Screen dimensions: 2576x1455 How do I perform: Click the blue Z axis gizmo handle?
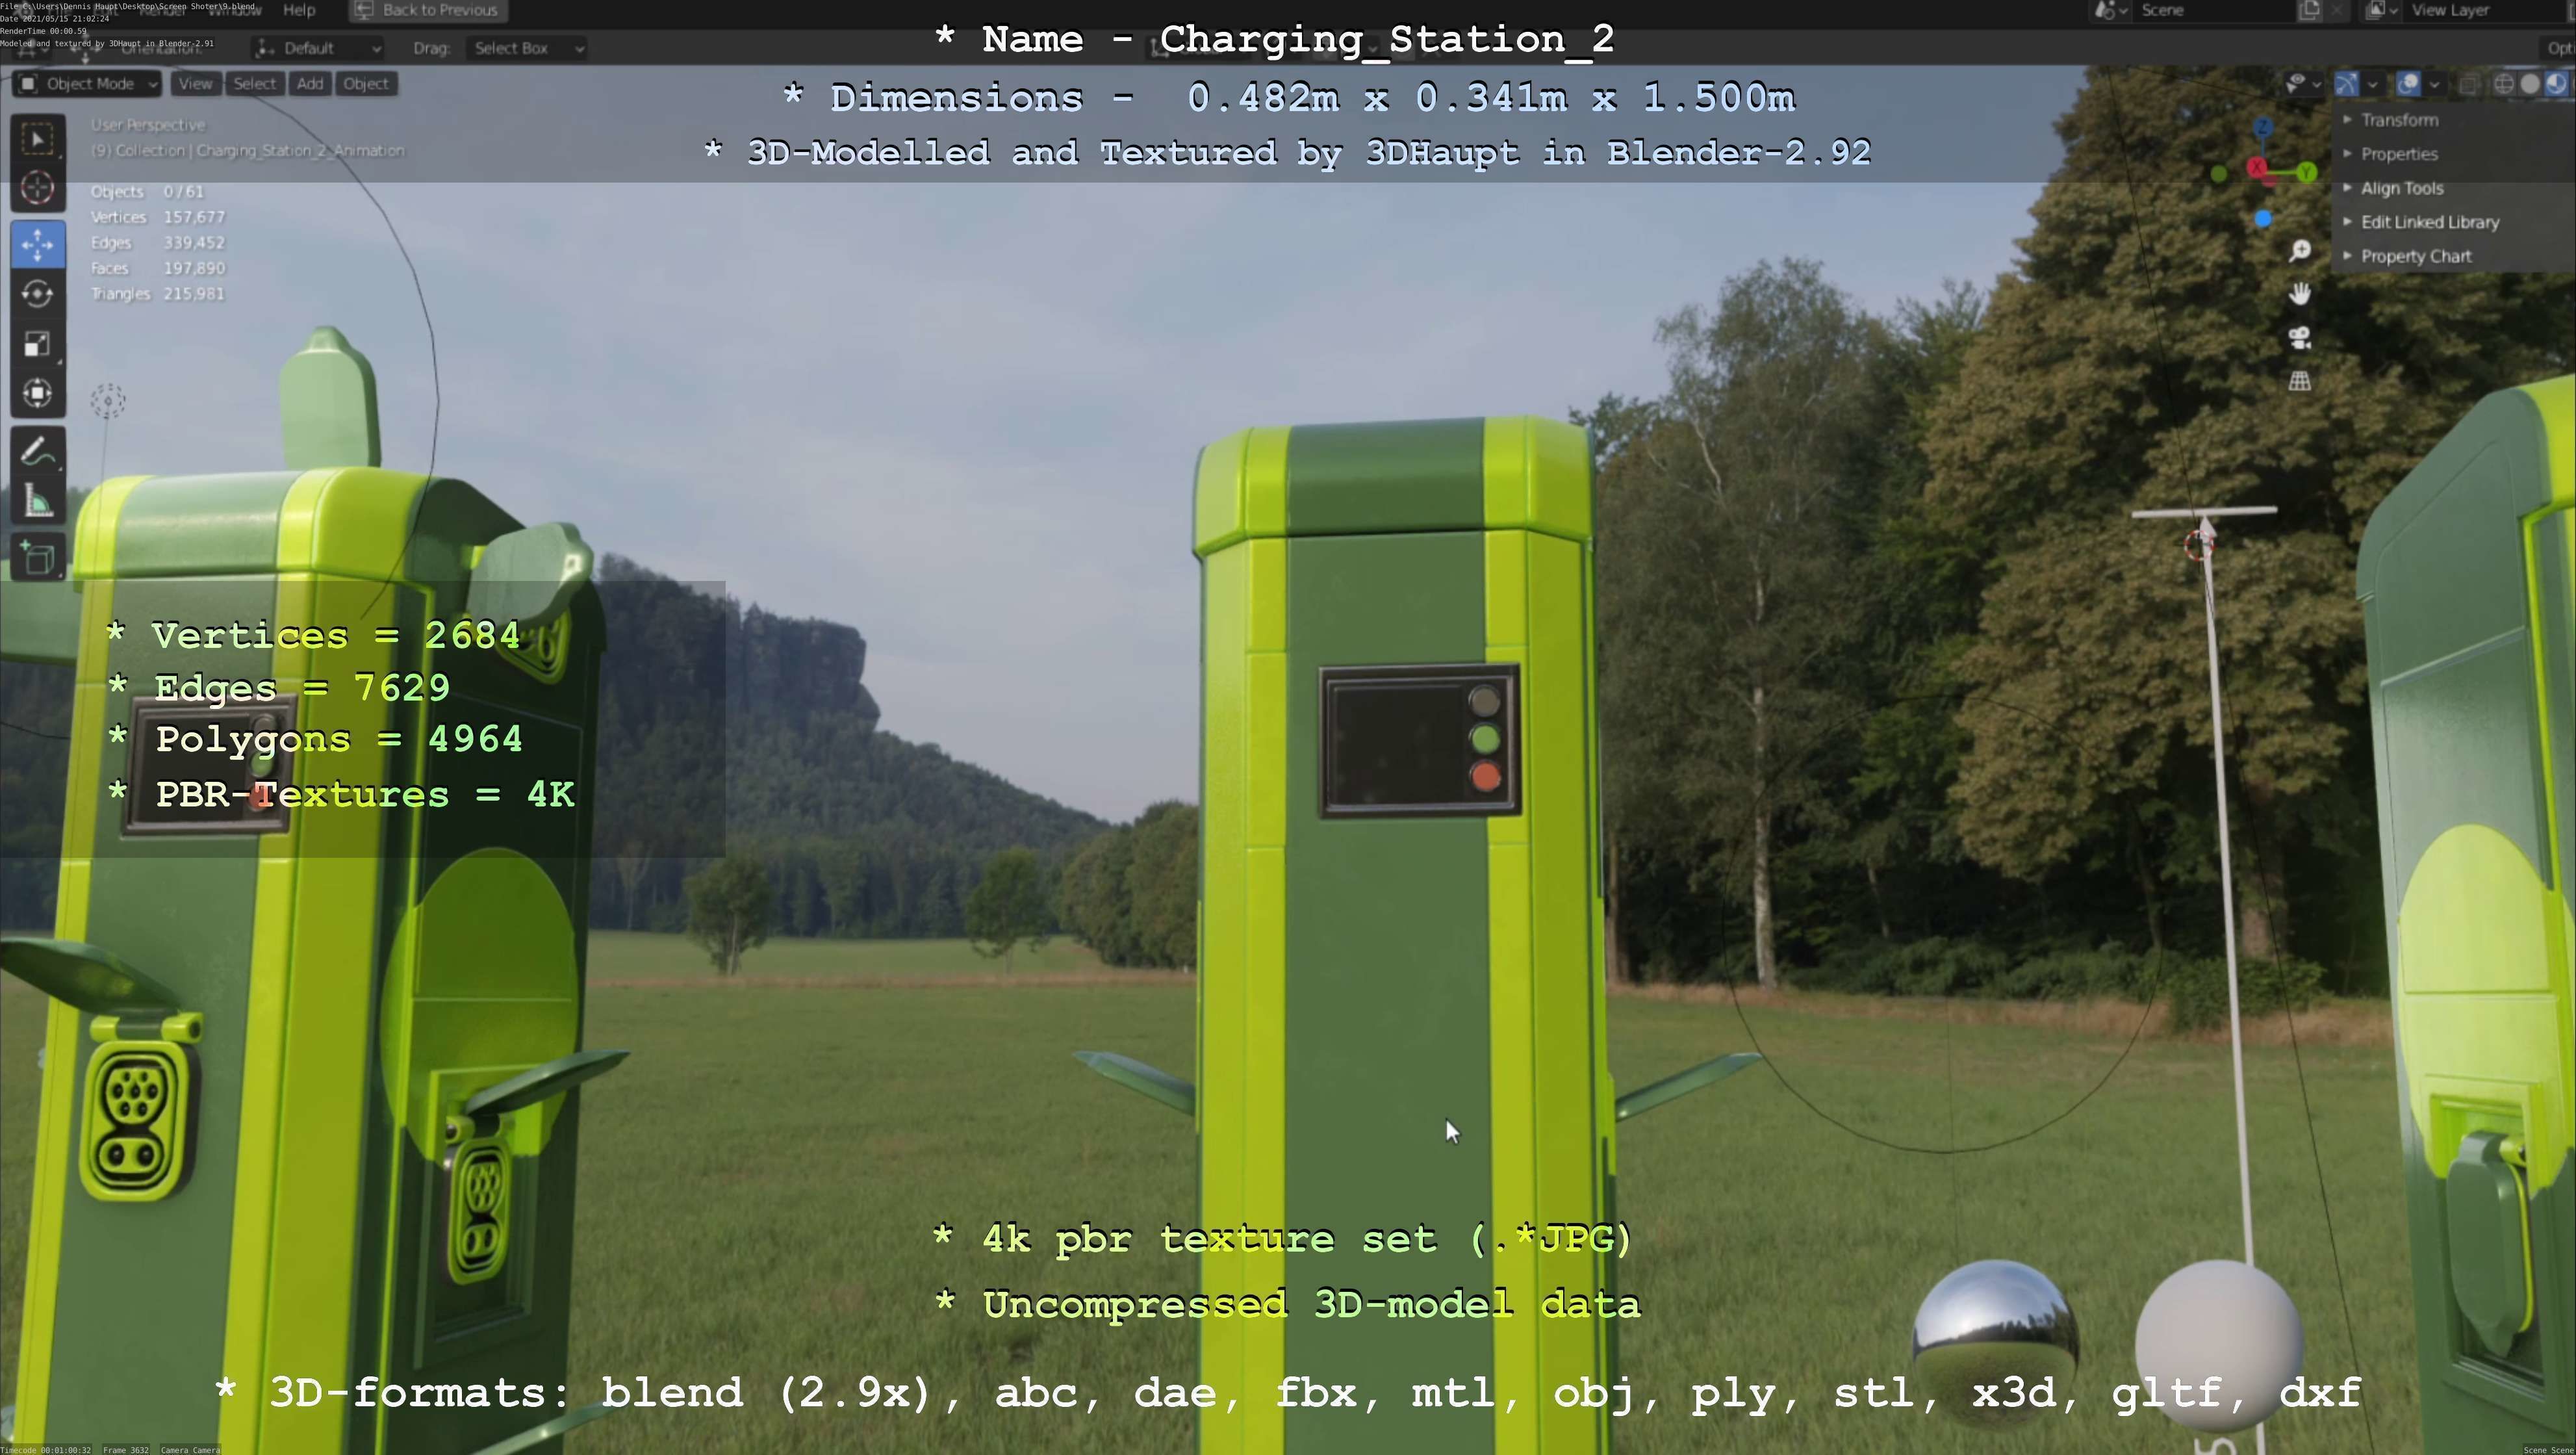point(2263,127)
